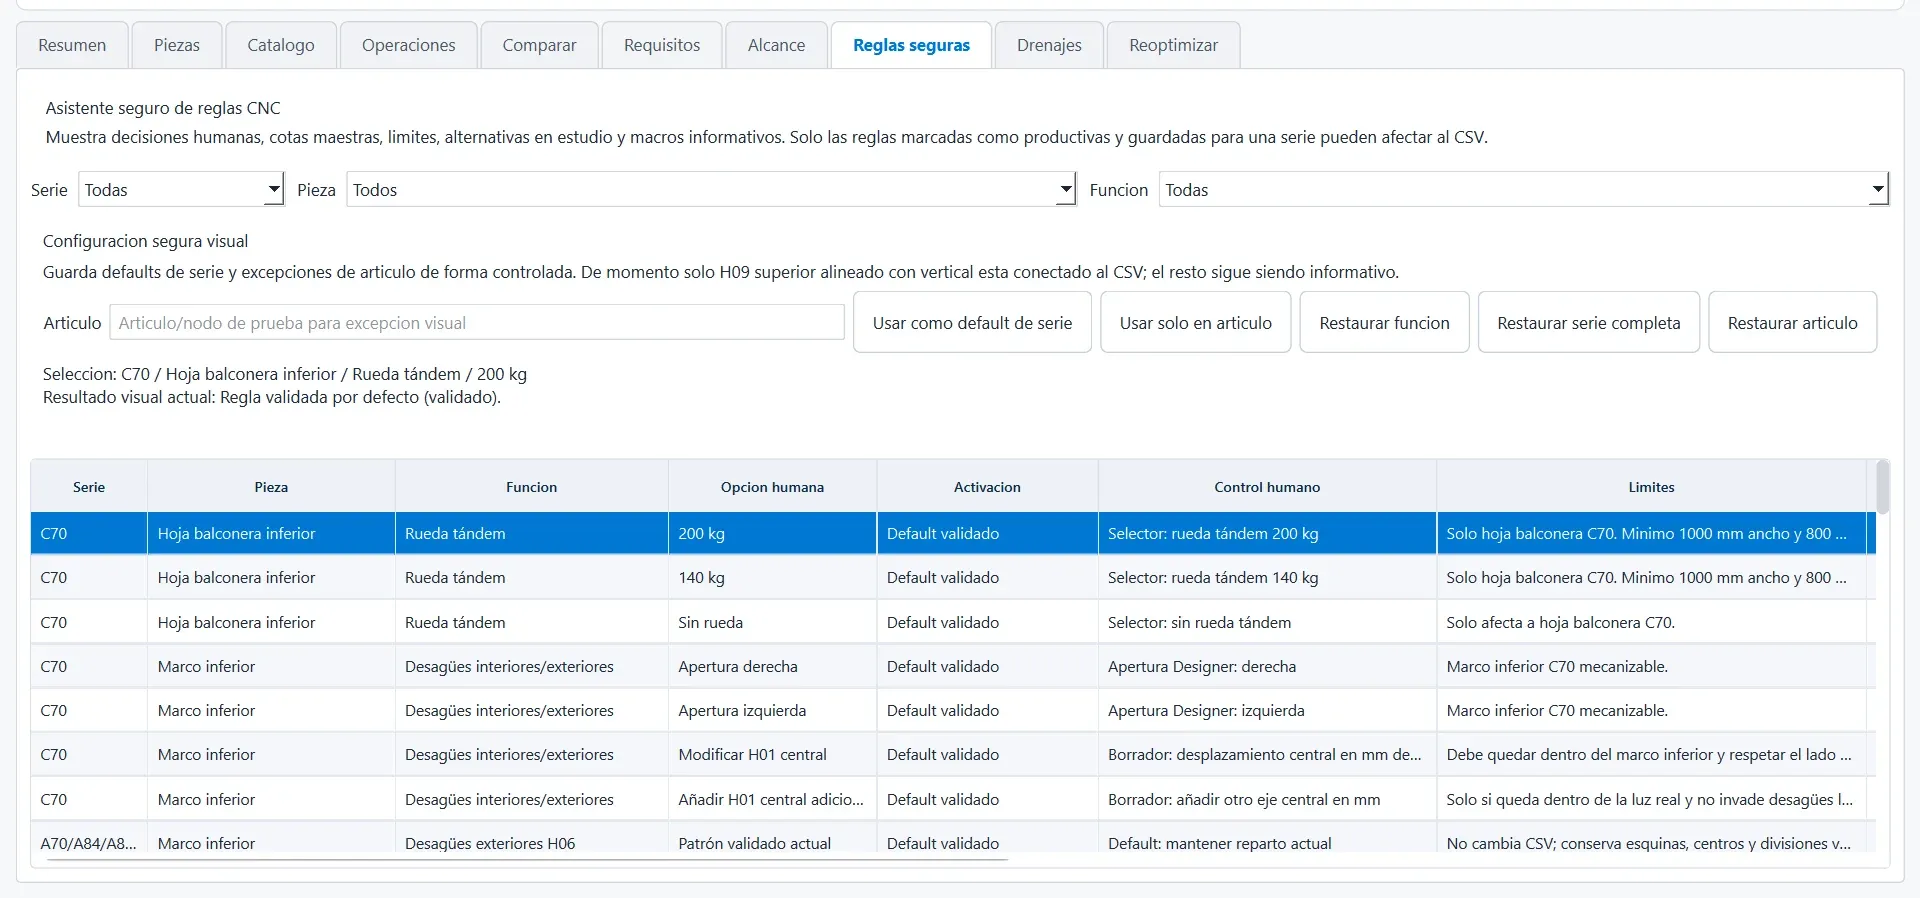Switch to the Resumen tab

click(72, 45)
